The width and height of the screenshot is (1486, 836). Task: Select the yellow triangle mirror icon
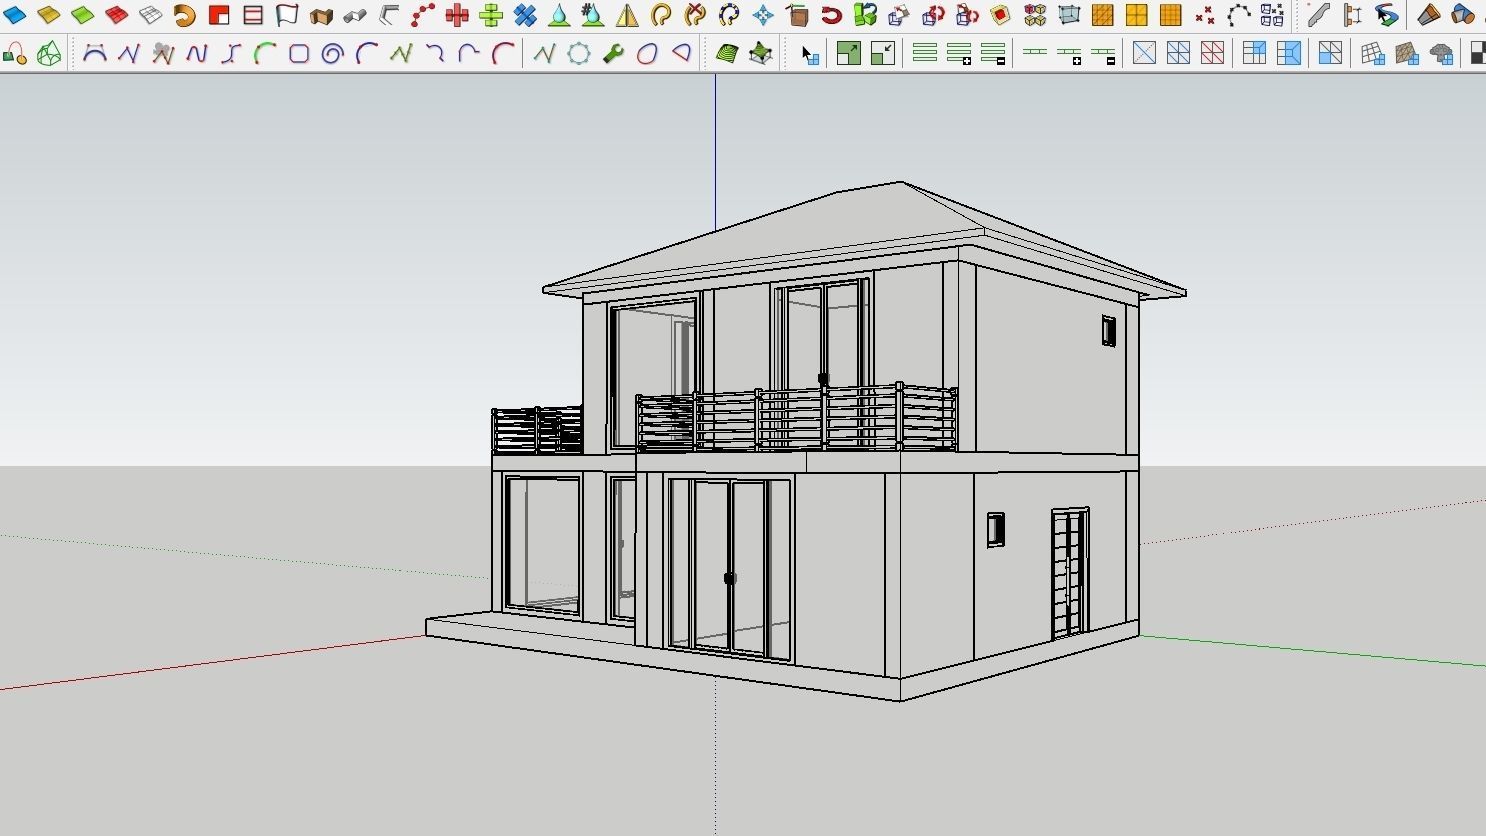pyautogui.click(x=627, y=15)
